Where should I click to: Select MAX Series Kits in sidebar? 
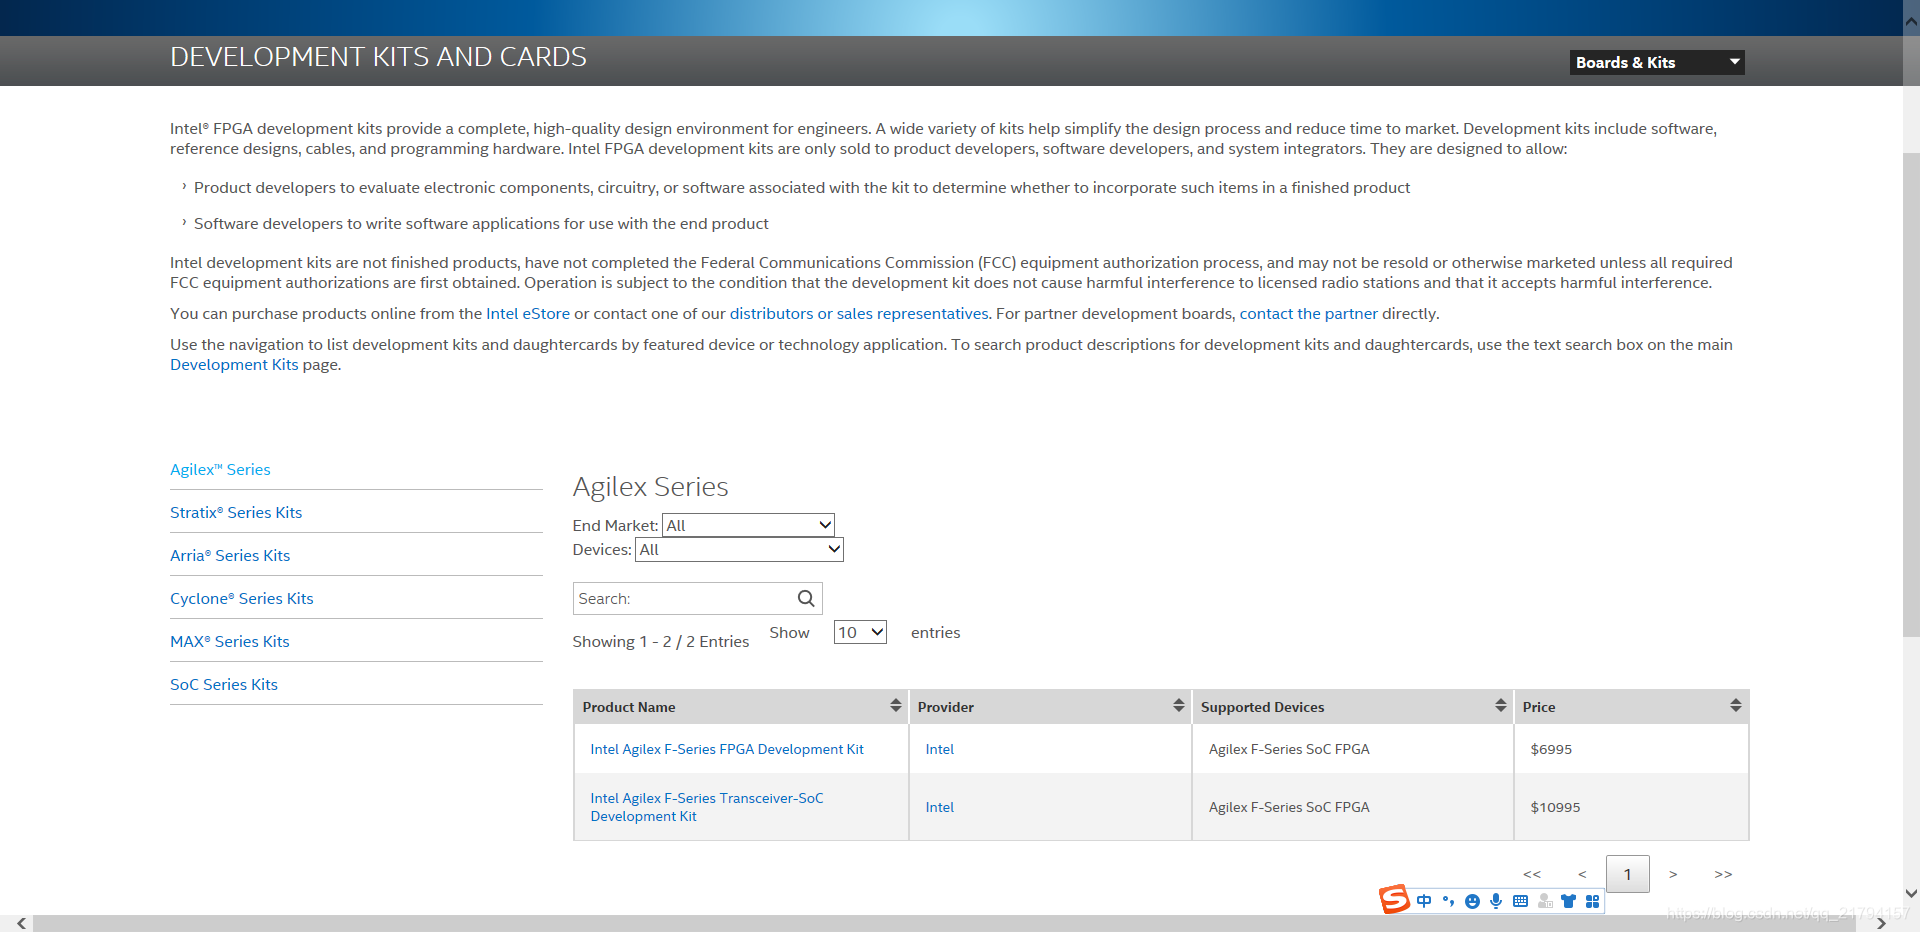[230, 641]
